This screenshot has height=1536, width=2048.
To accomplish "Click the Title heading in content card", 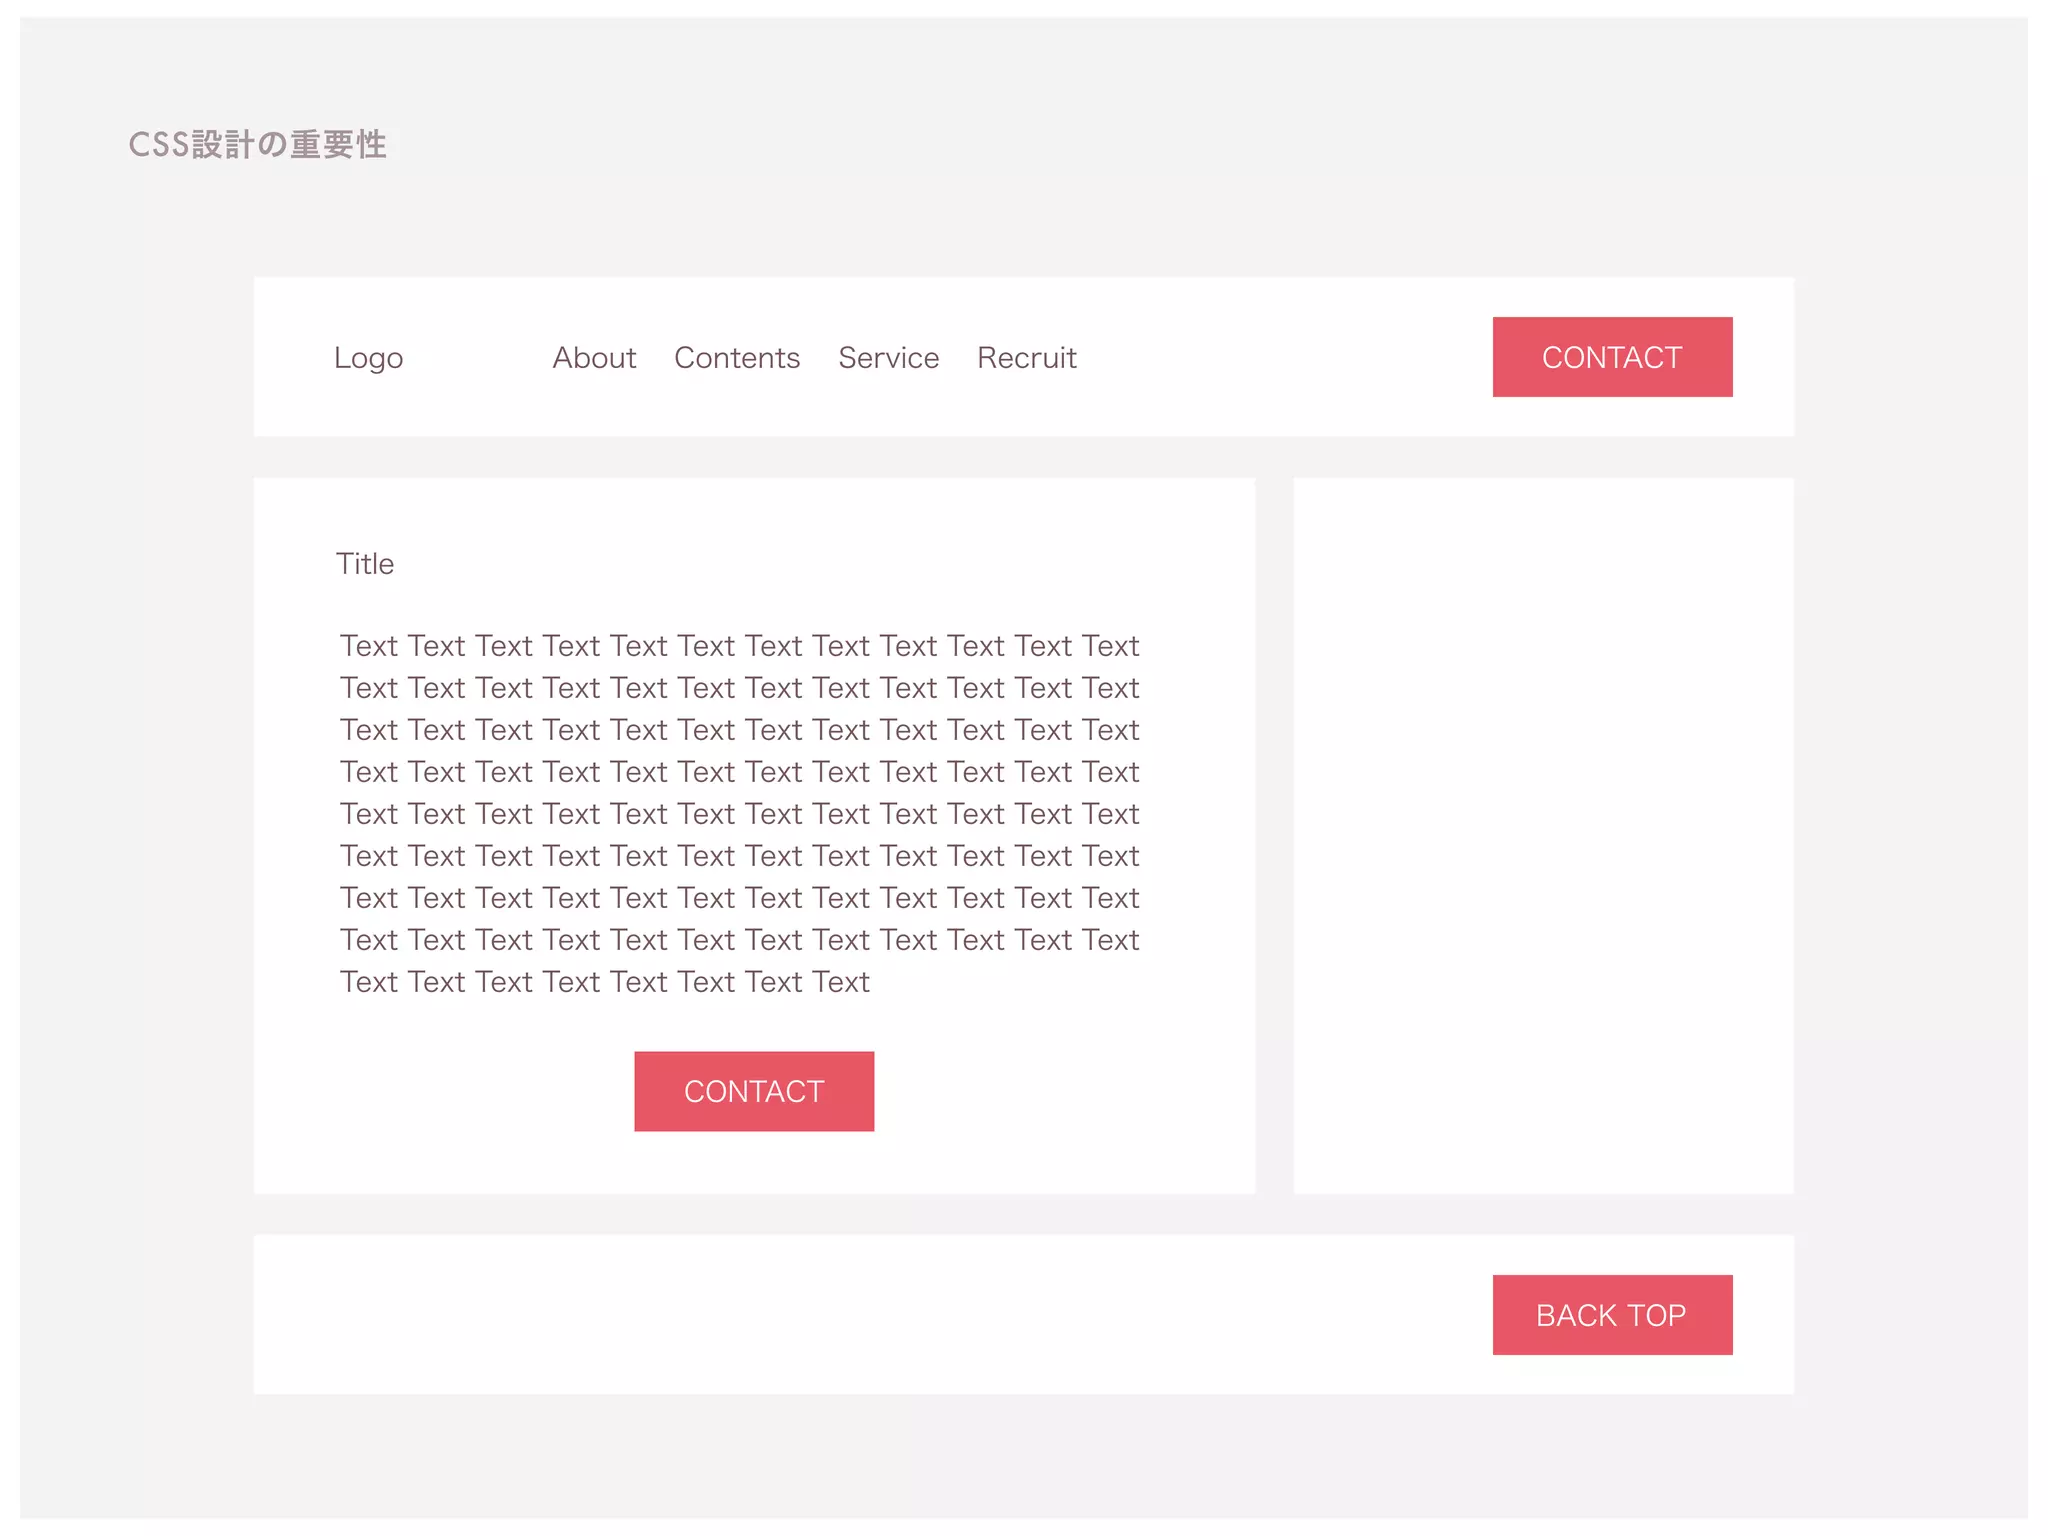I will click(x=365, y=564).
